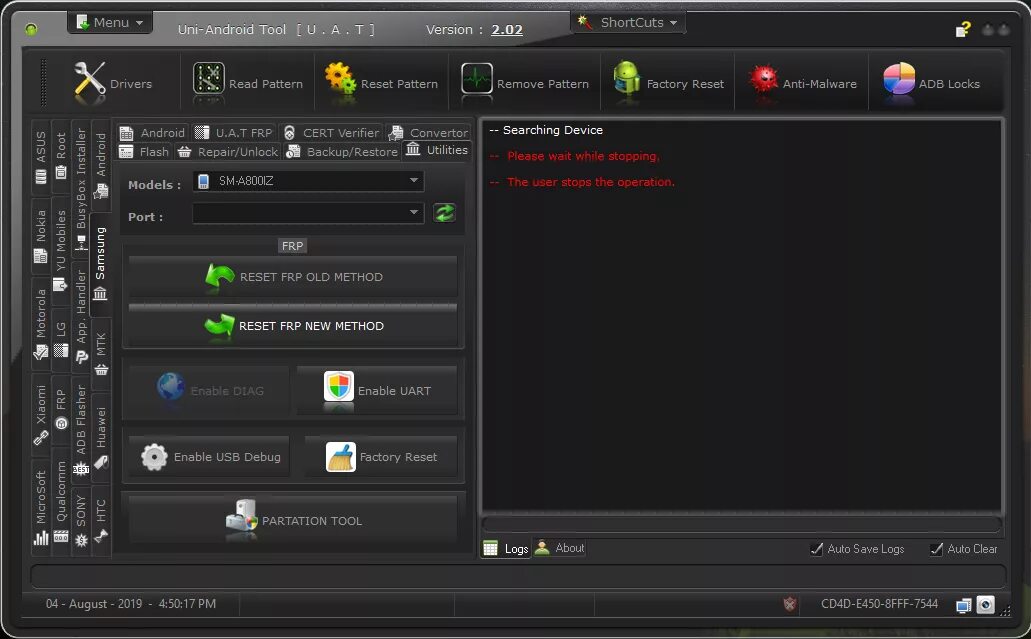Open the Repair/Unlock tab
Image resolution: width=1031 pixels, height=639 pixels.
pos(229,152)
